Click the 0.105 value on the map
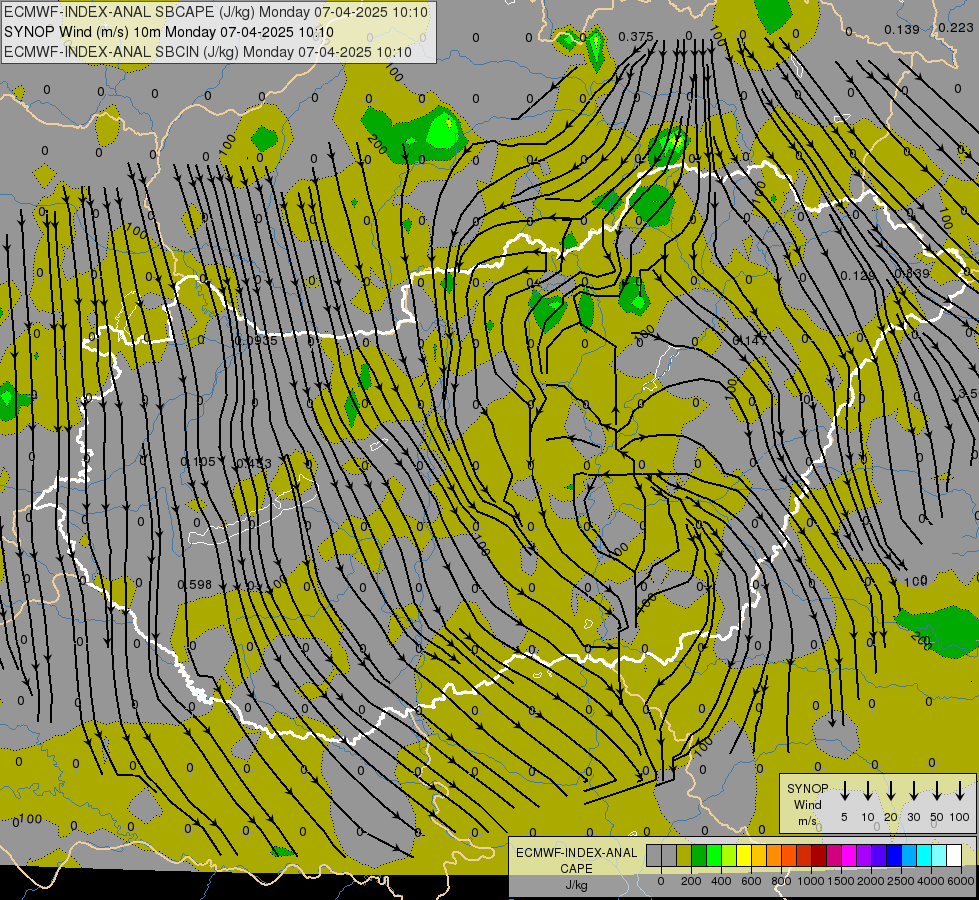Viewport: 979px width, 900px height. point(198,462)
